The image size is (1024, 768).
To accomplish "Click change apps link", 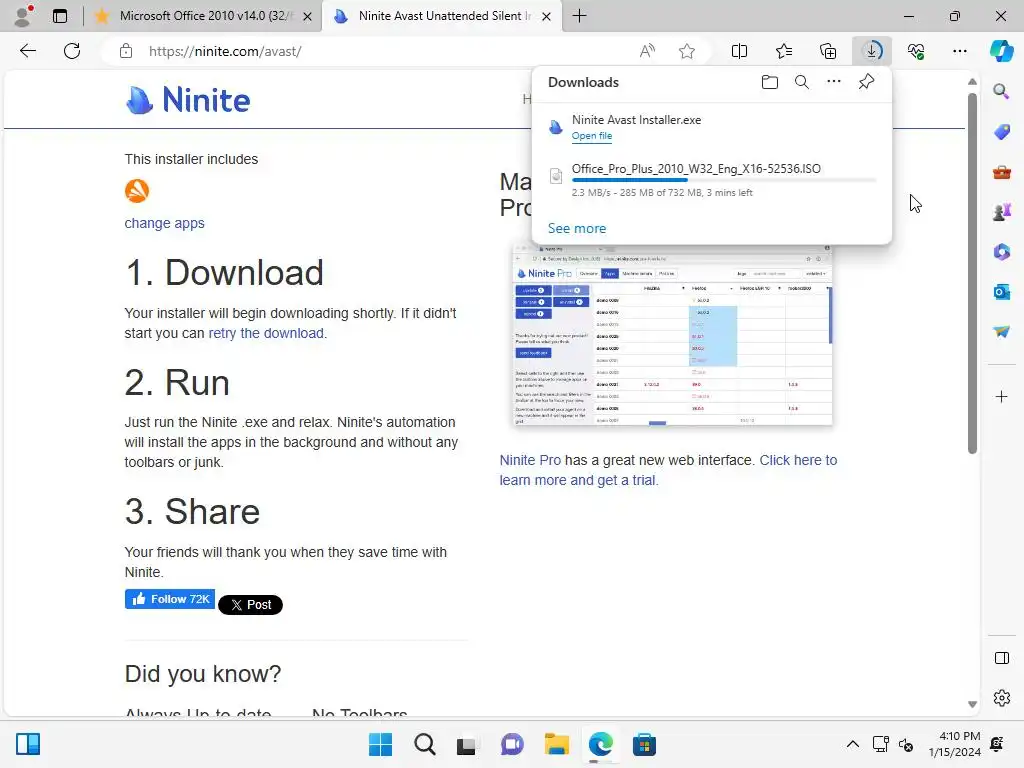I will (x=165, y=223).
